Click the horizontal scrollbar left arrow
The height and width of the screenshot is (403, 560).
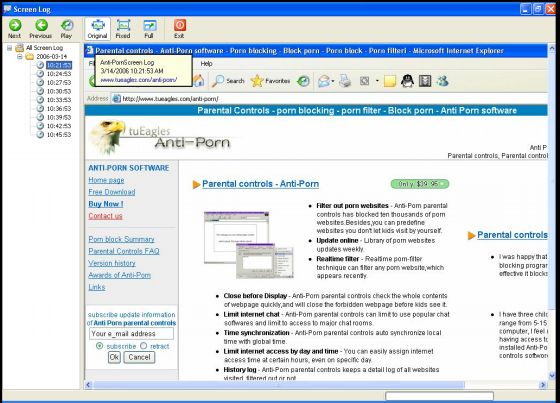(88, 385)
